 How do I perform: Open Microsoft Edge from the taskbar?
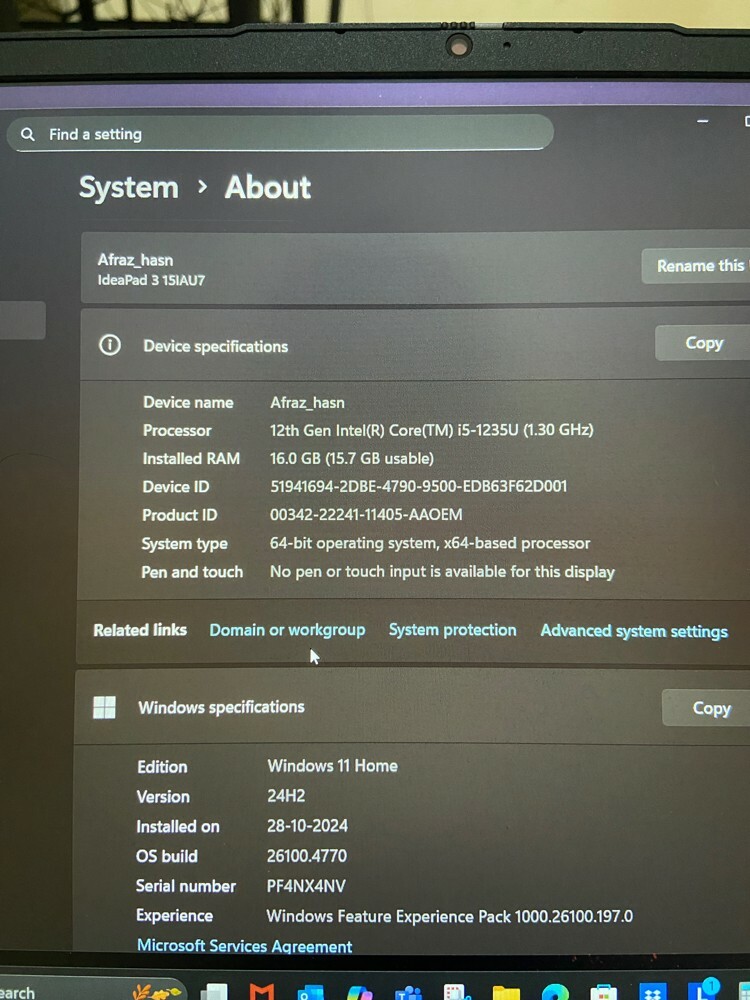click(x=555, y=993)
